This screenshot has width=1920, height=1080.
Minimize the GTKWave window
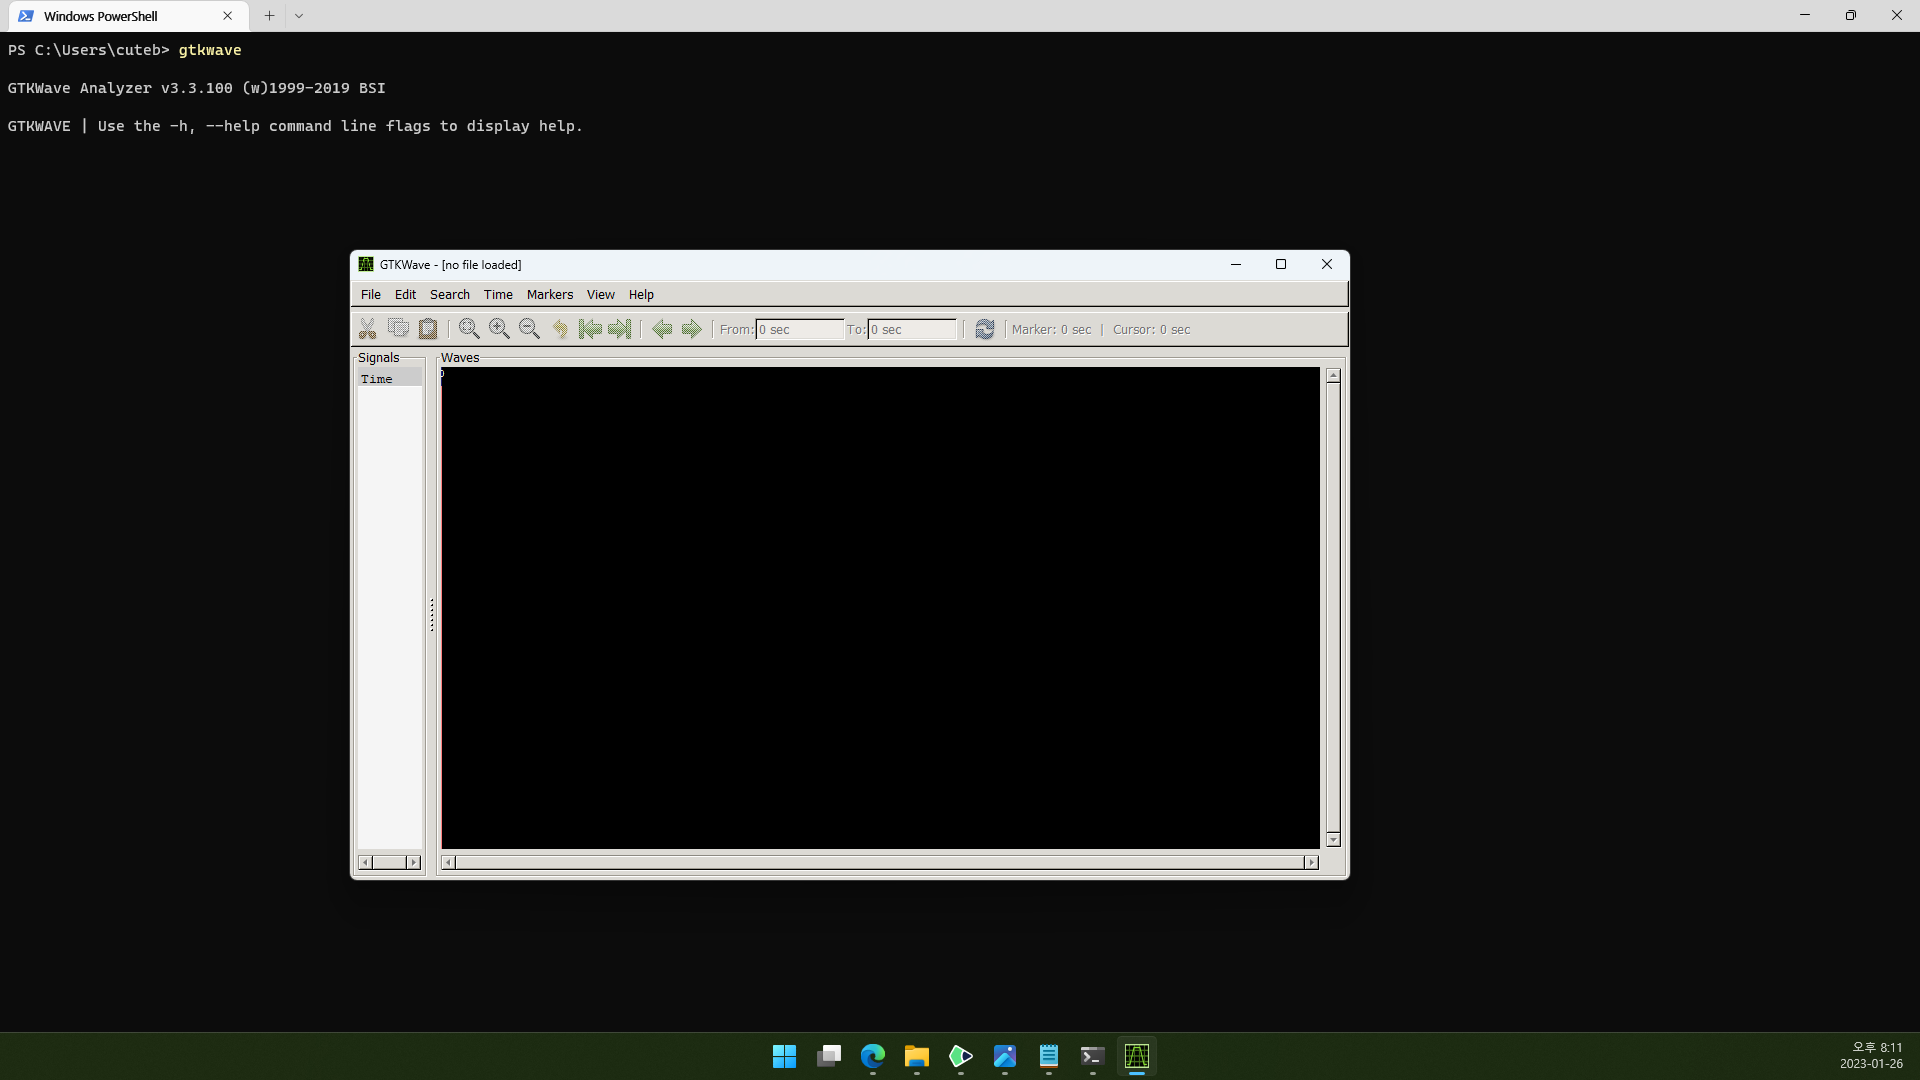click(x=1236, y=264)
